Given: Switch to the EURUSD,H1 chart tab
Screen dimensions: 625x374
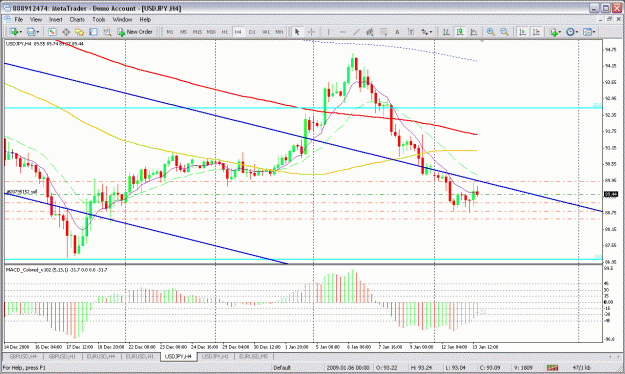Looking at the screenshot, I should pos(140,356).
